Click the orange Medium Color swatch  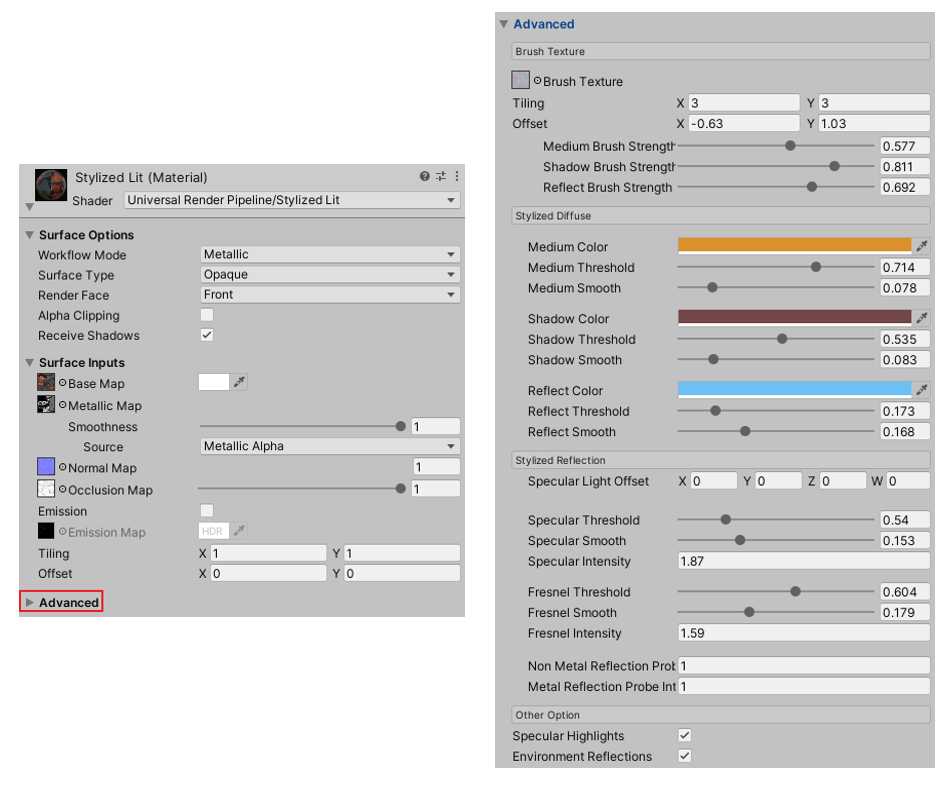pyautogui.click(x=795, y=245)
